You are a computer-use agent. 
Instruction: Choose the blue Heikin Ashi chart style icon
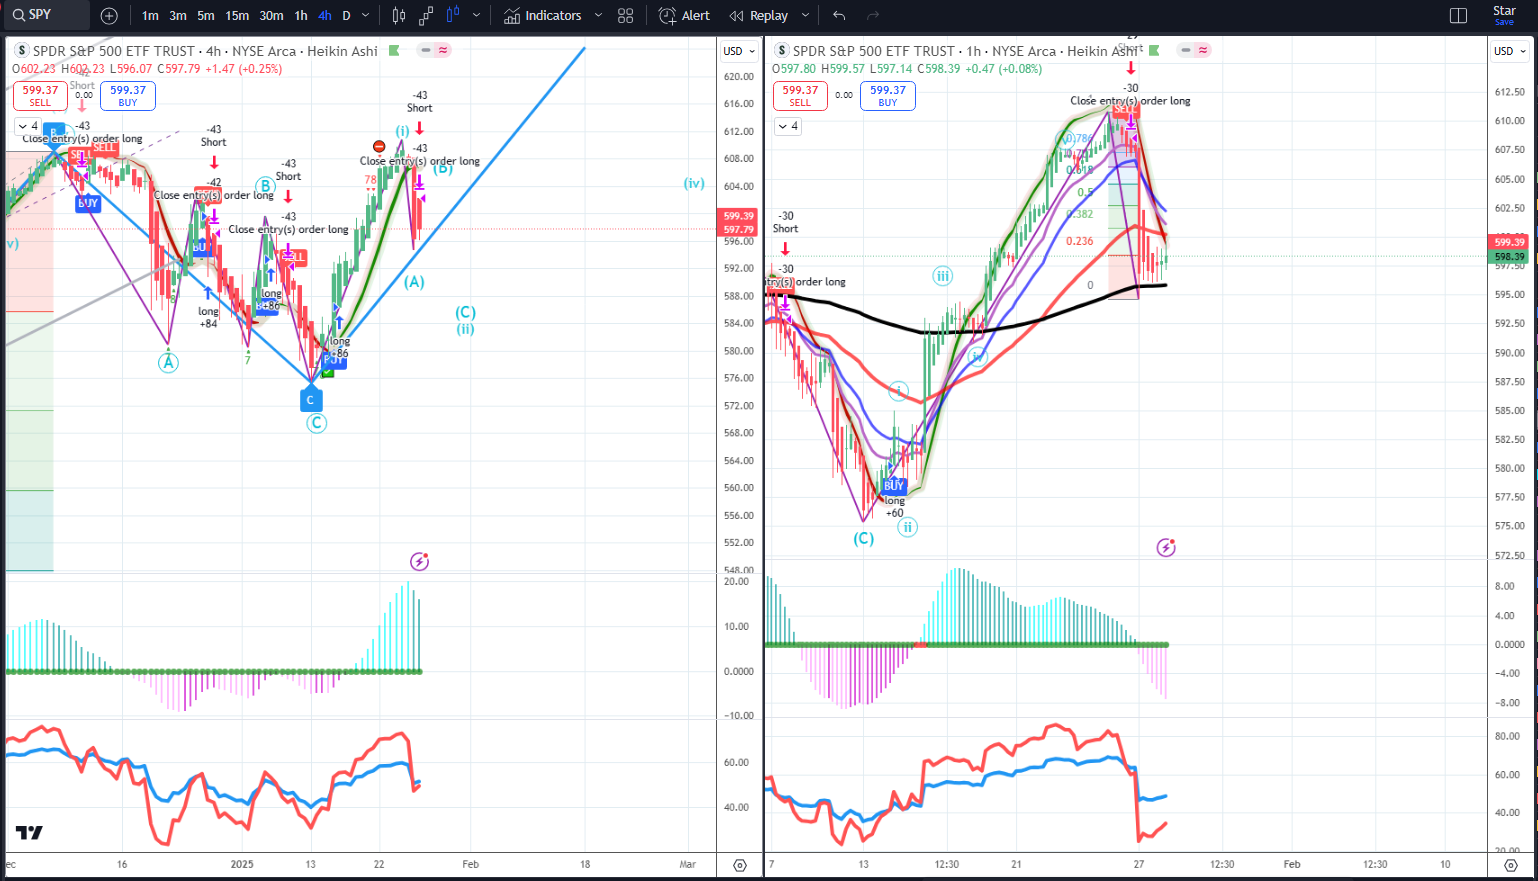(453, 15)
